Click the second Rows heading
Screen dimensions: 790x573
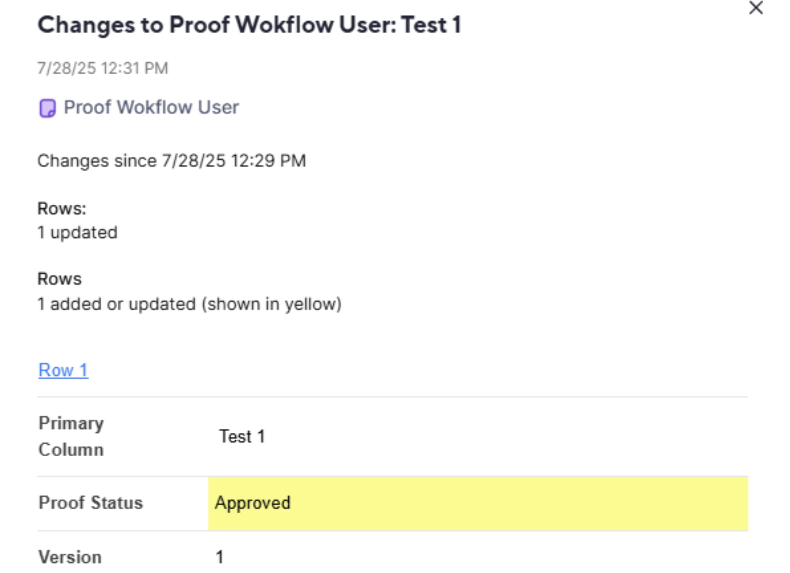click(x=59, y=279)
